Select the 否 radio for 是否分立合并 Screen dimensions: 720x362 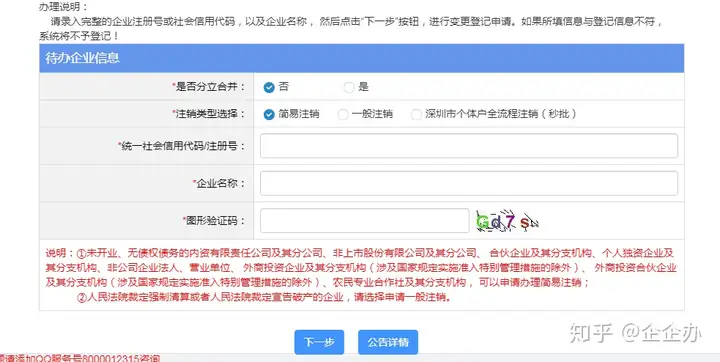[269, 87]
